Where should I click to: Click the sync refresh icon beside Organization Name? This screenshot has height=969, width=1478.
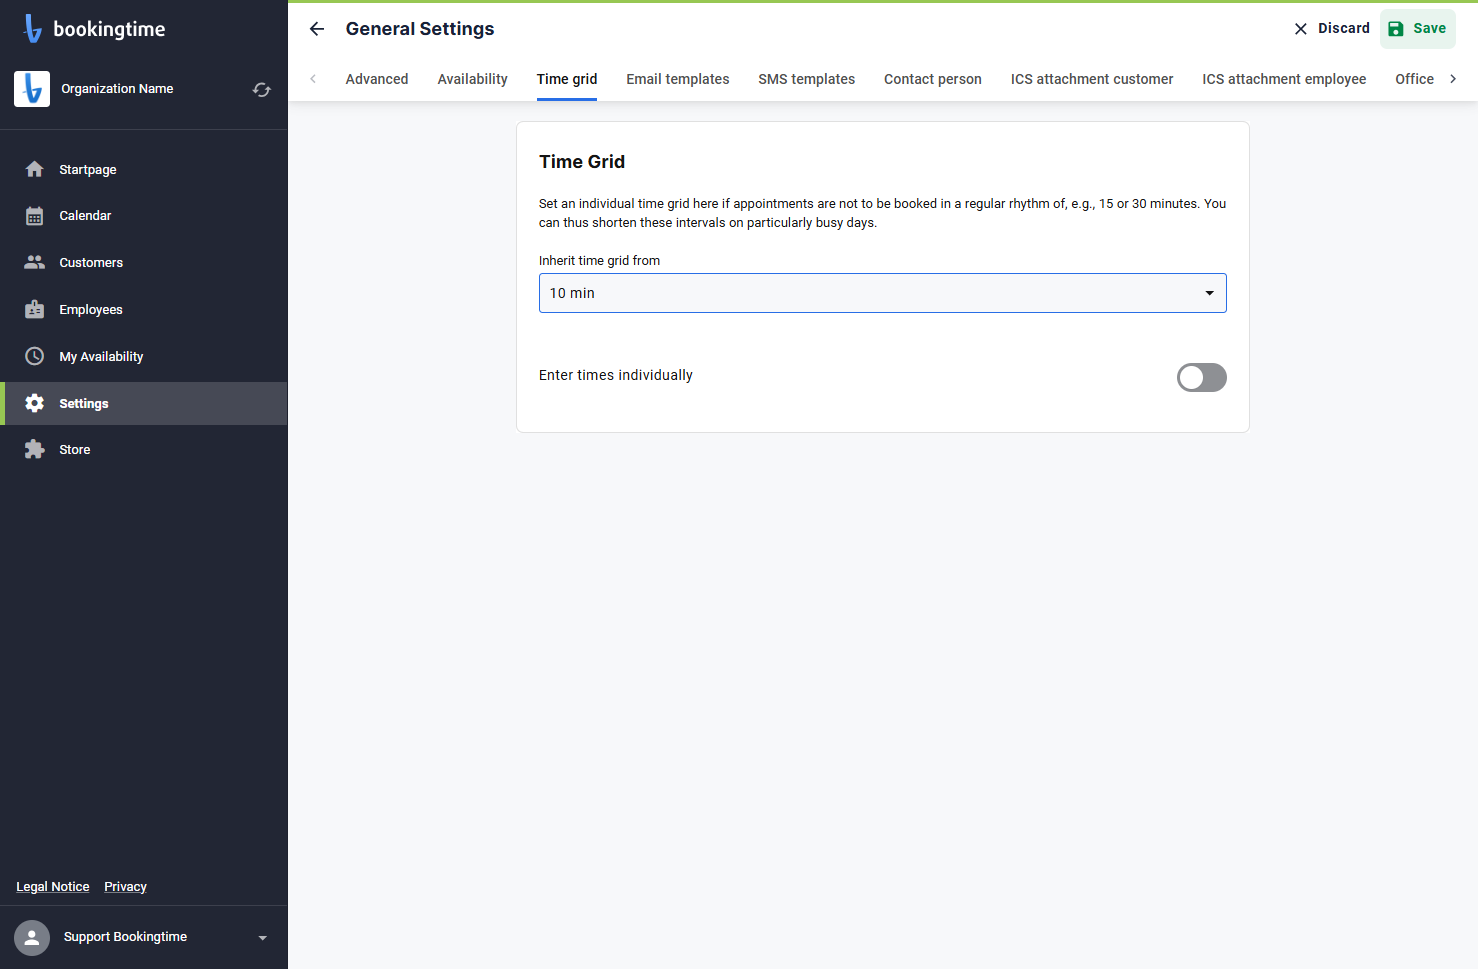pos(262,90)
